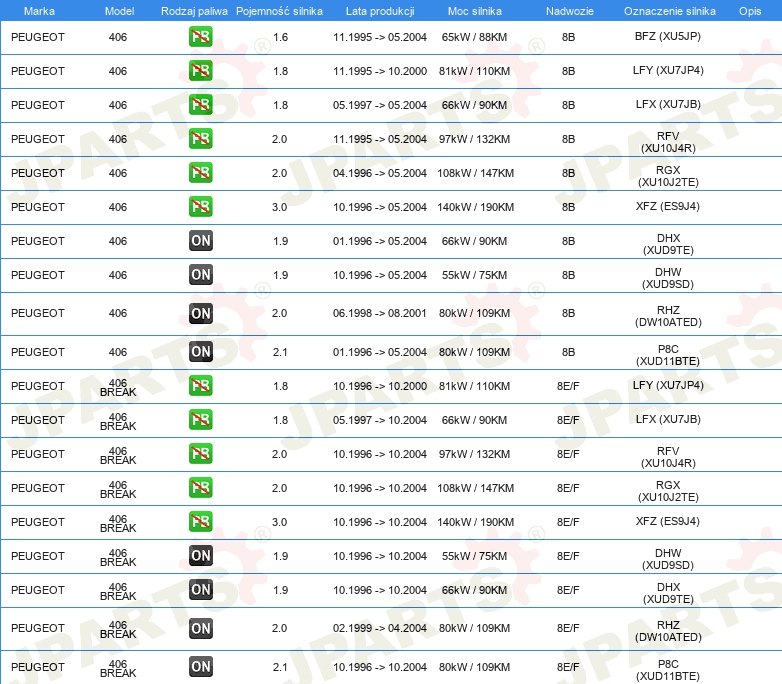This screenshot has width=782, height=684.
Task: Click the Marka column header
Action: tap(39, 11)
